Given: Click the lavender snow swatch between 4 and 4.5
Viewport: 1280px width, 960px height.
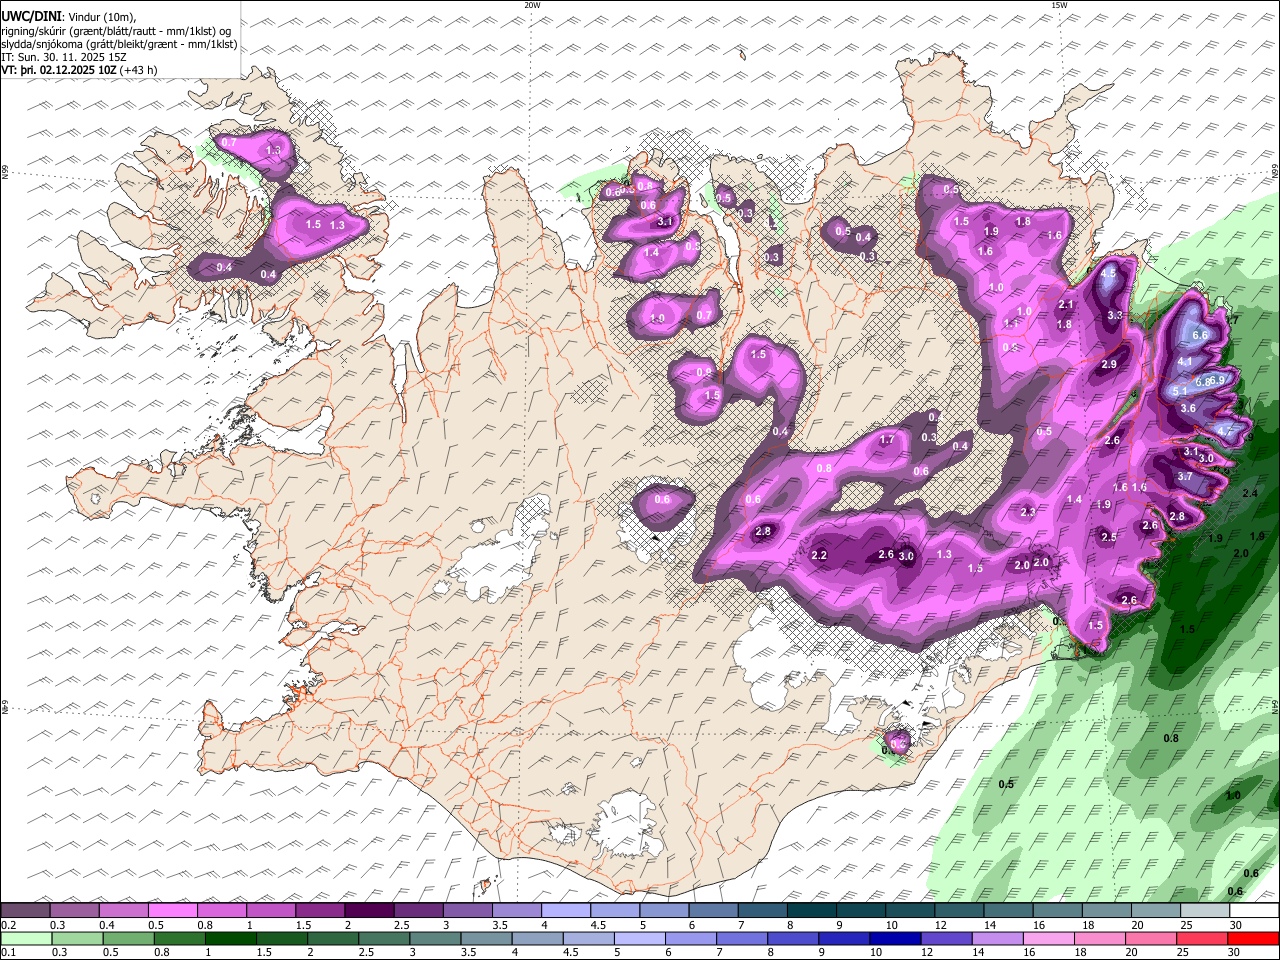Looking at the screenshot, I should click(x=566, y=910).
